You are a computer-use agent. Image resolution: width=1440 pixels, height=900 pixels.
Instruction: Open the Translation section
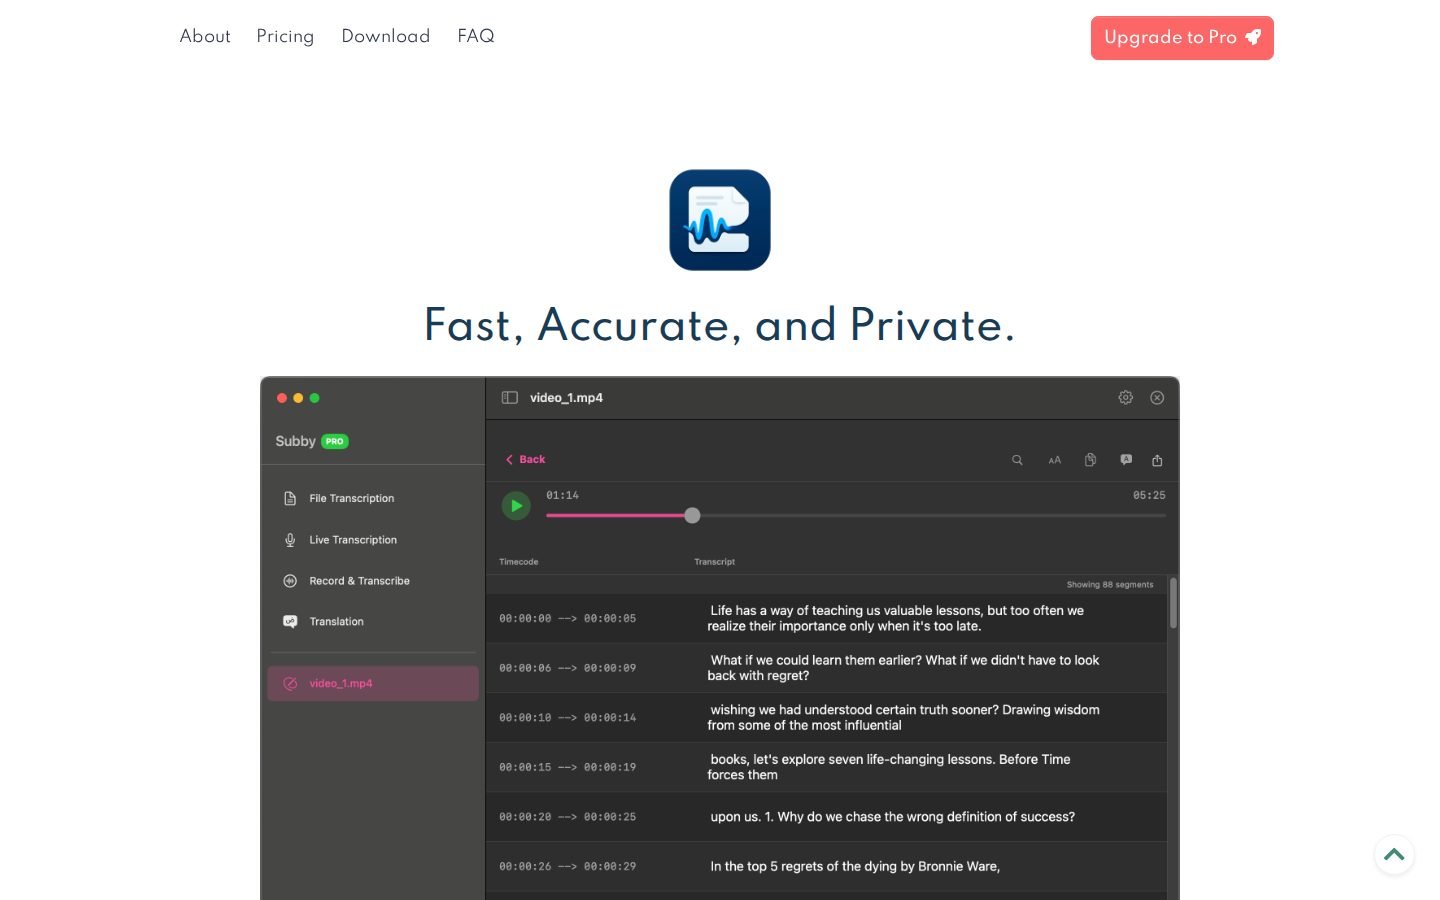coord(373,622)
